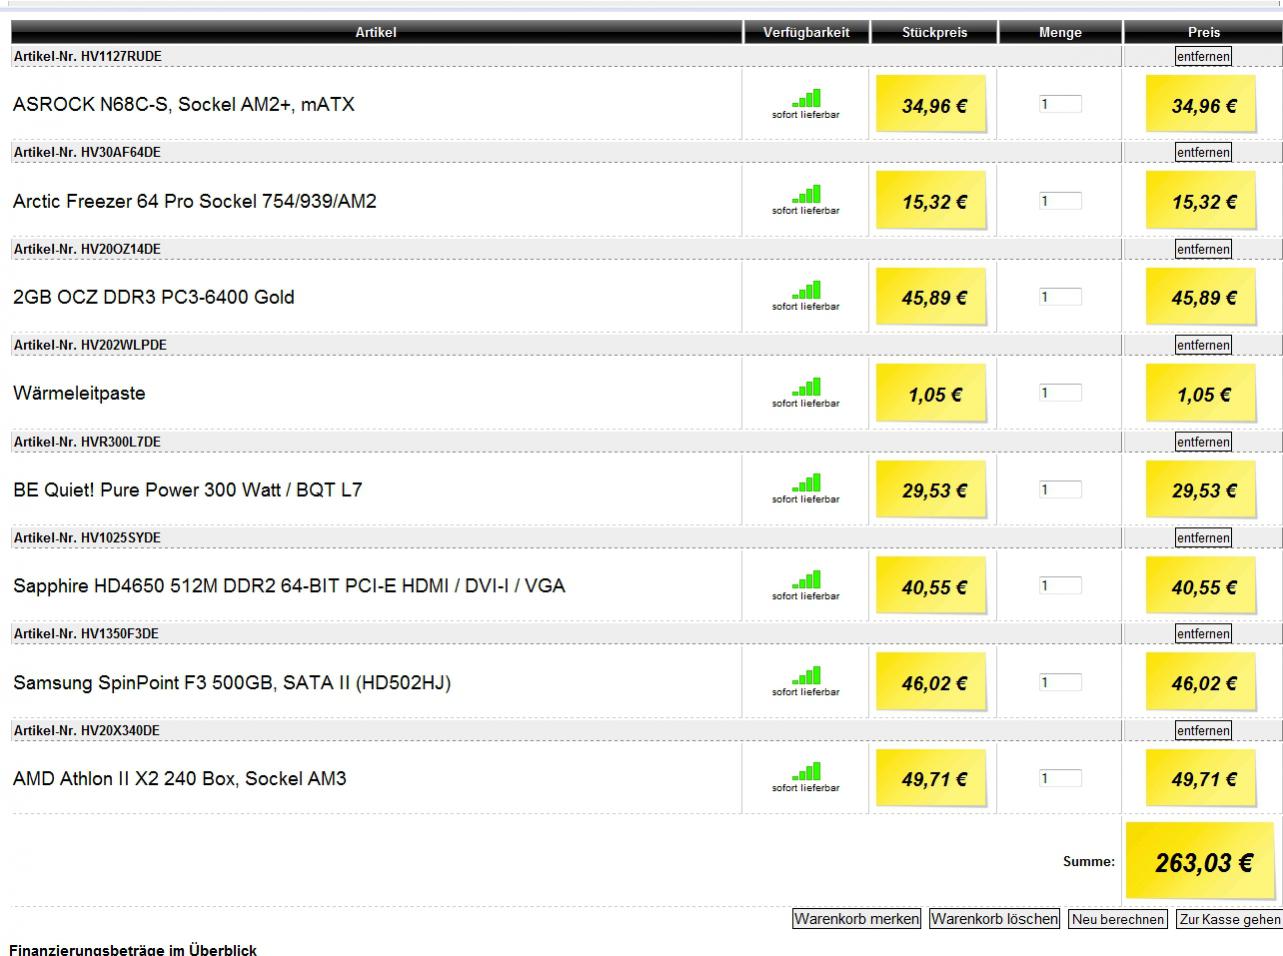The width and height of the screenshot is (1283, 956).
Task: Click Finanzierungsbeträge im Überblick heading
Action: click(133, 949)
